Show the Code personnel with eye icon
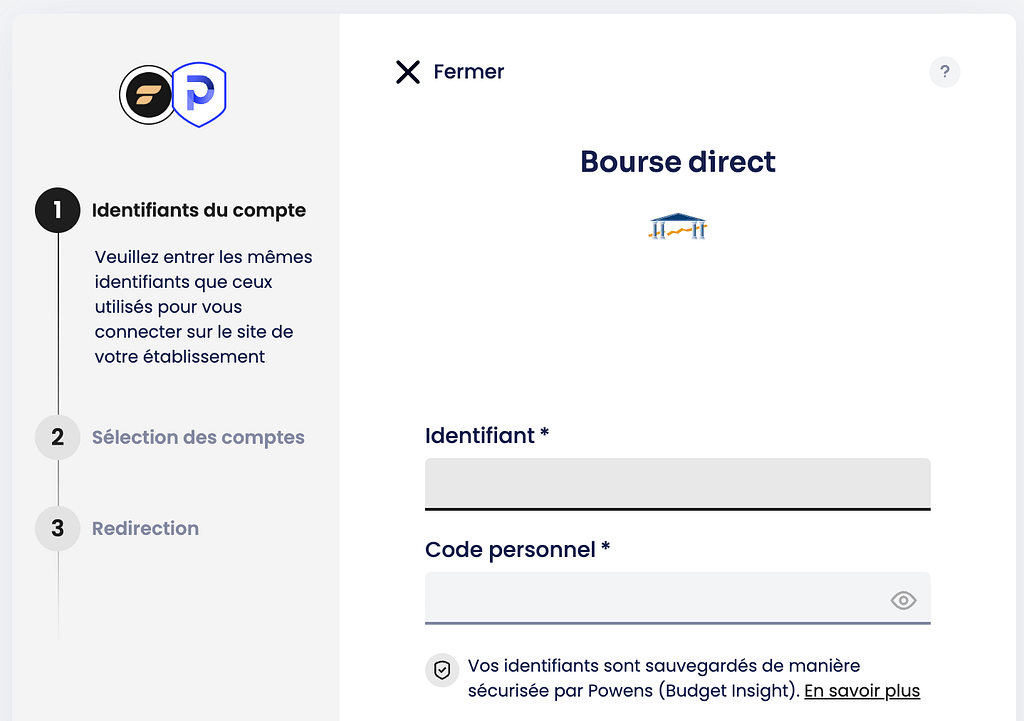Image resolution: width=1024 pixels, height=721 pixels. click(903, 600)
